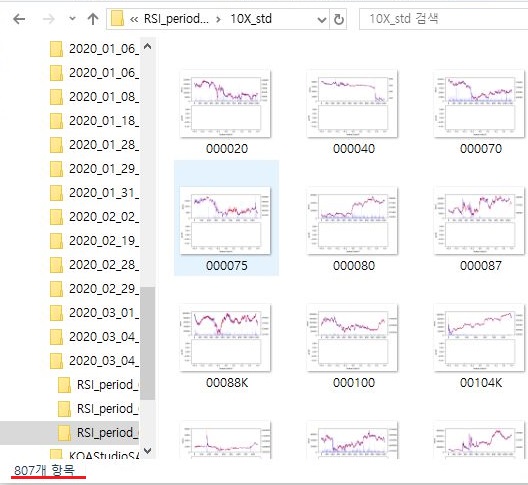This screenshot has height=485, width=528.
Task: Open the address bar history dropdown
Action: coord(322,20)
